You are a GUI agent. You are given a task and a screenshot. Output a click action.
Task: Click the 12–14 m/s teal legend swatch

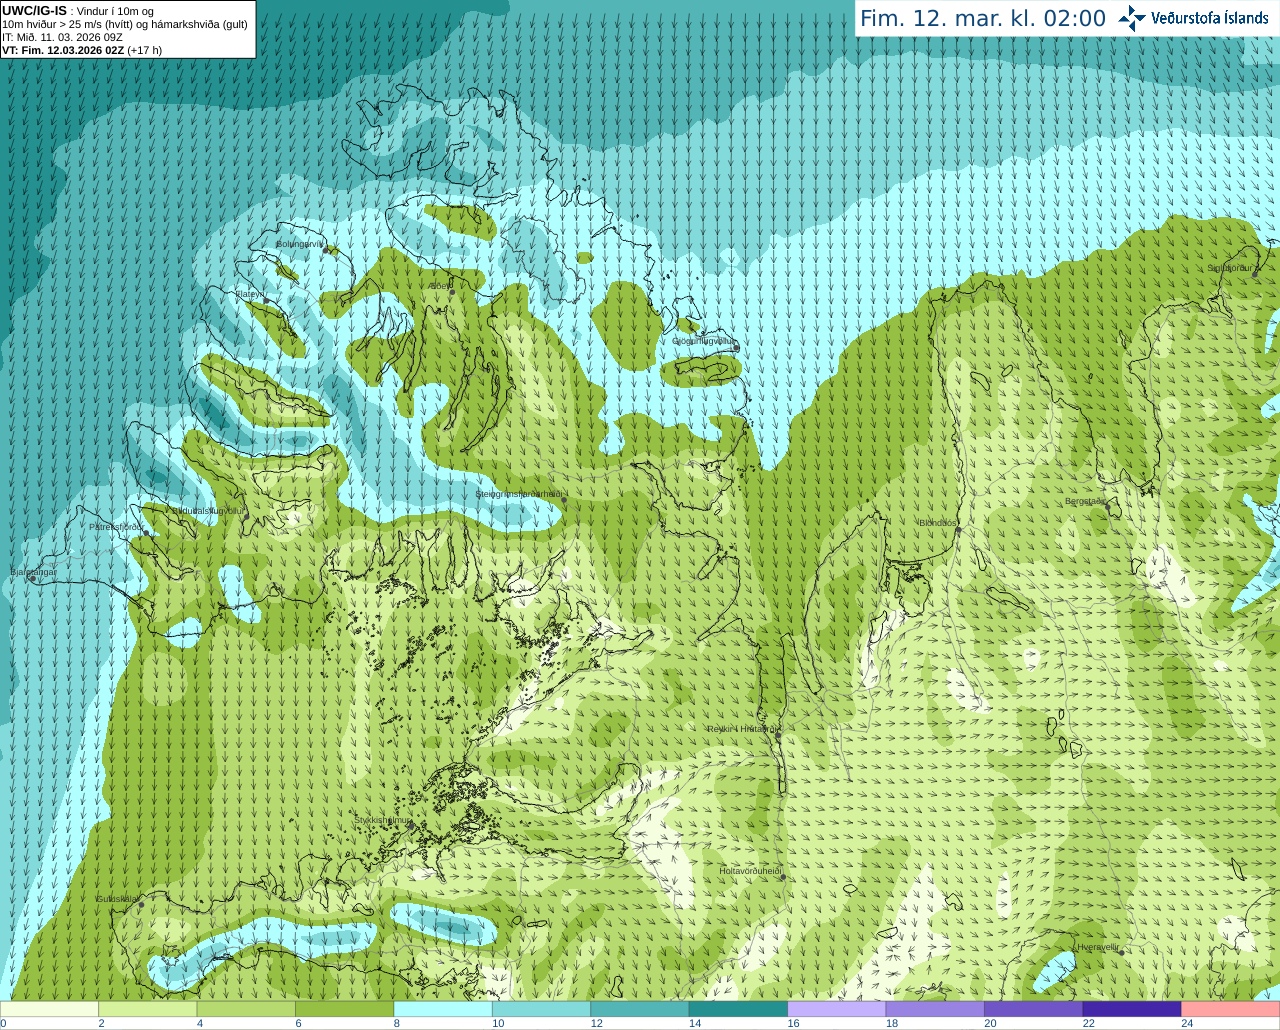point(640,1009)
